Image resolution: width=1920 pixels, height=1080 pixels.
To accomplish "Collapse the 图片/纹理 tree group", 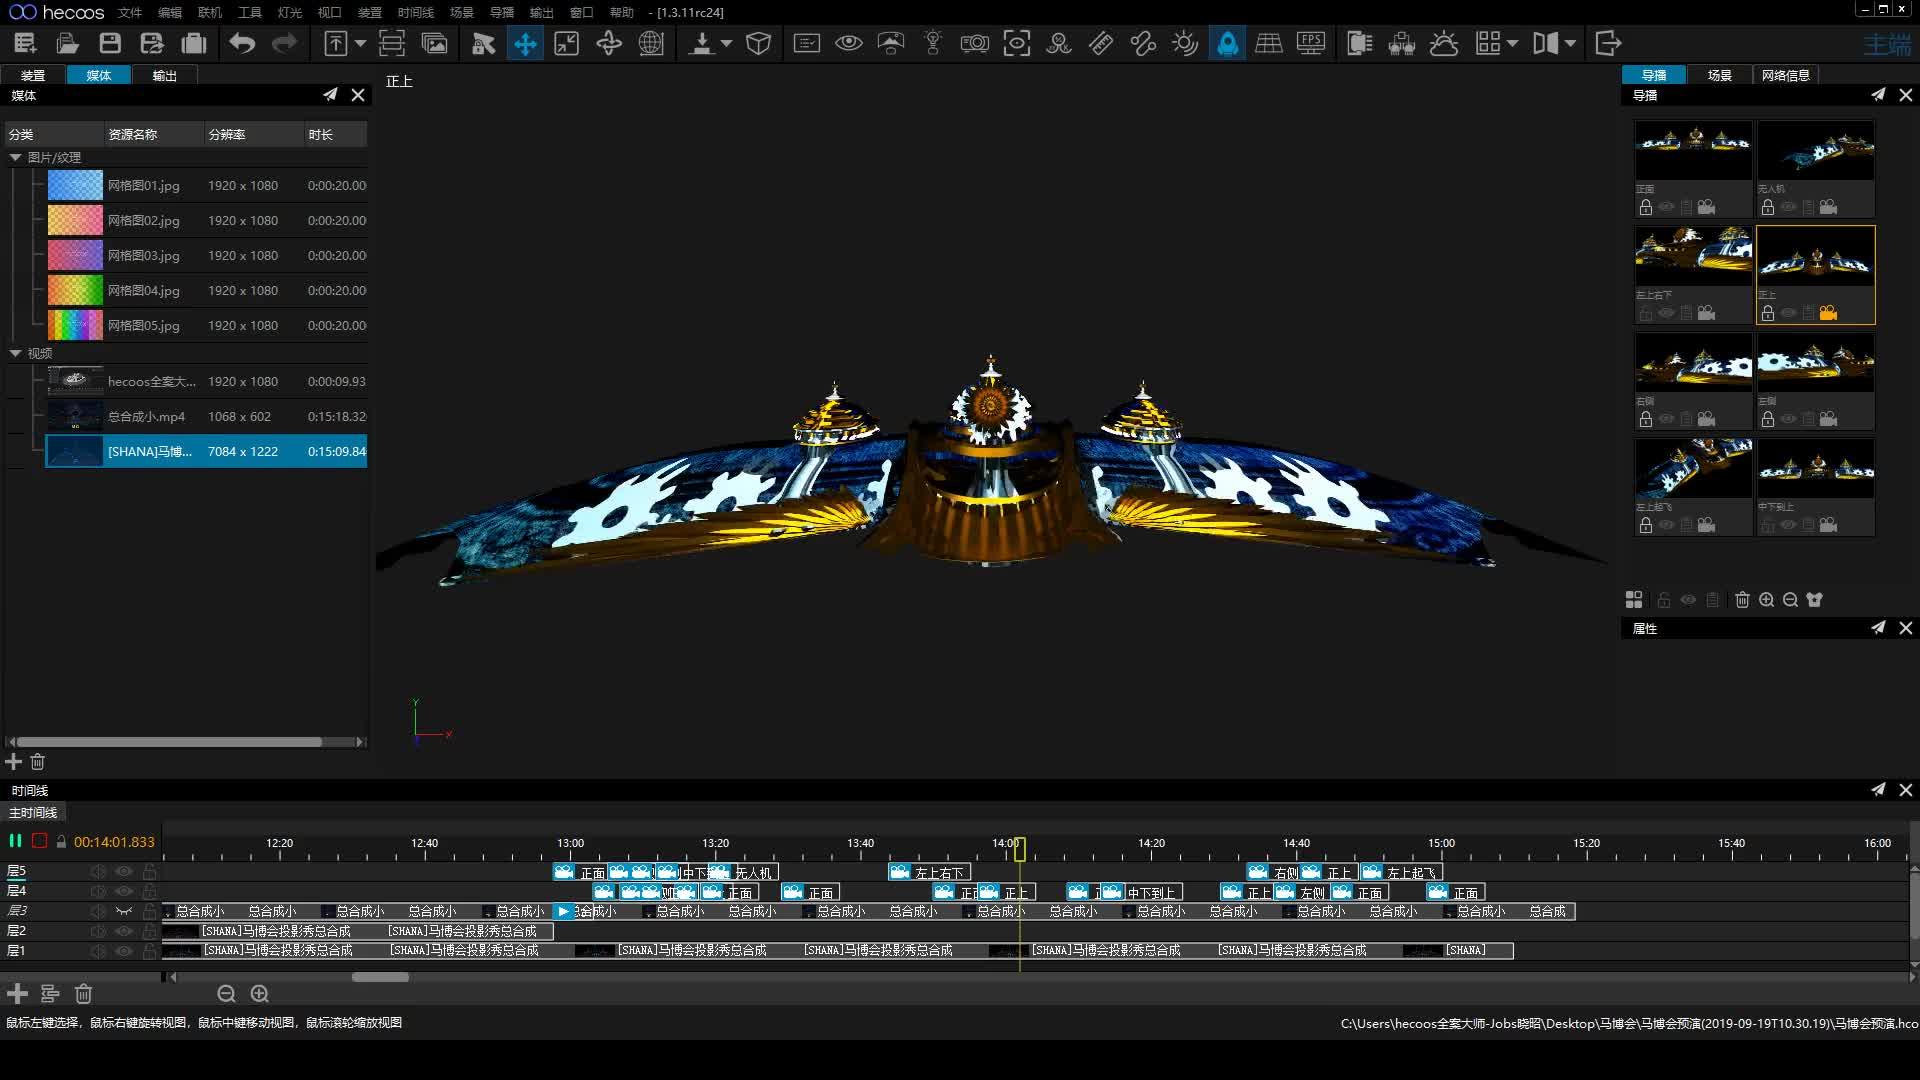I will 15,157.
